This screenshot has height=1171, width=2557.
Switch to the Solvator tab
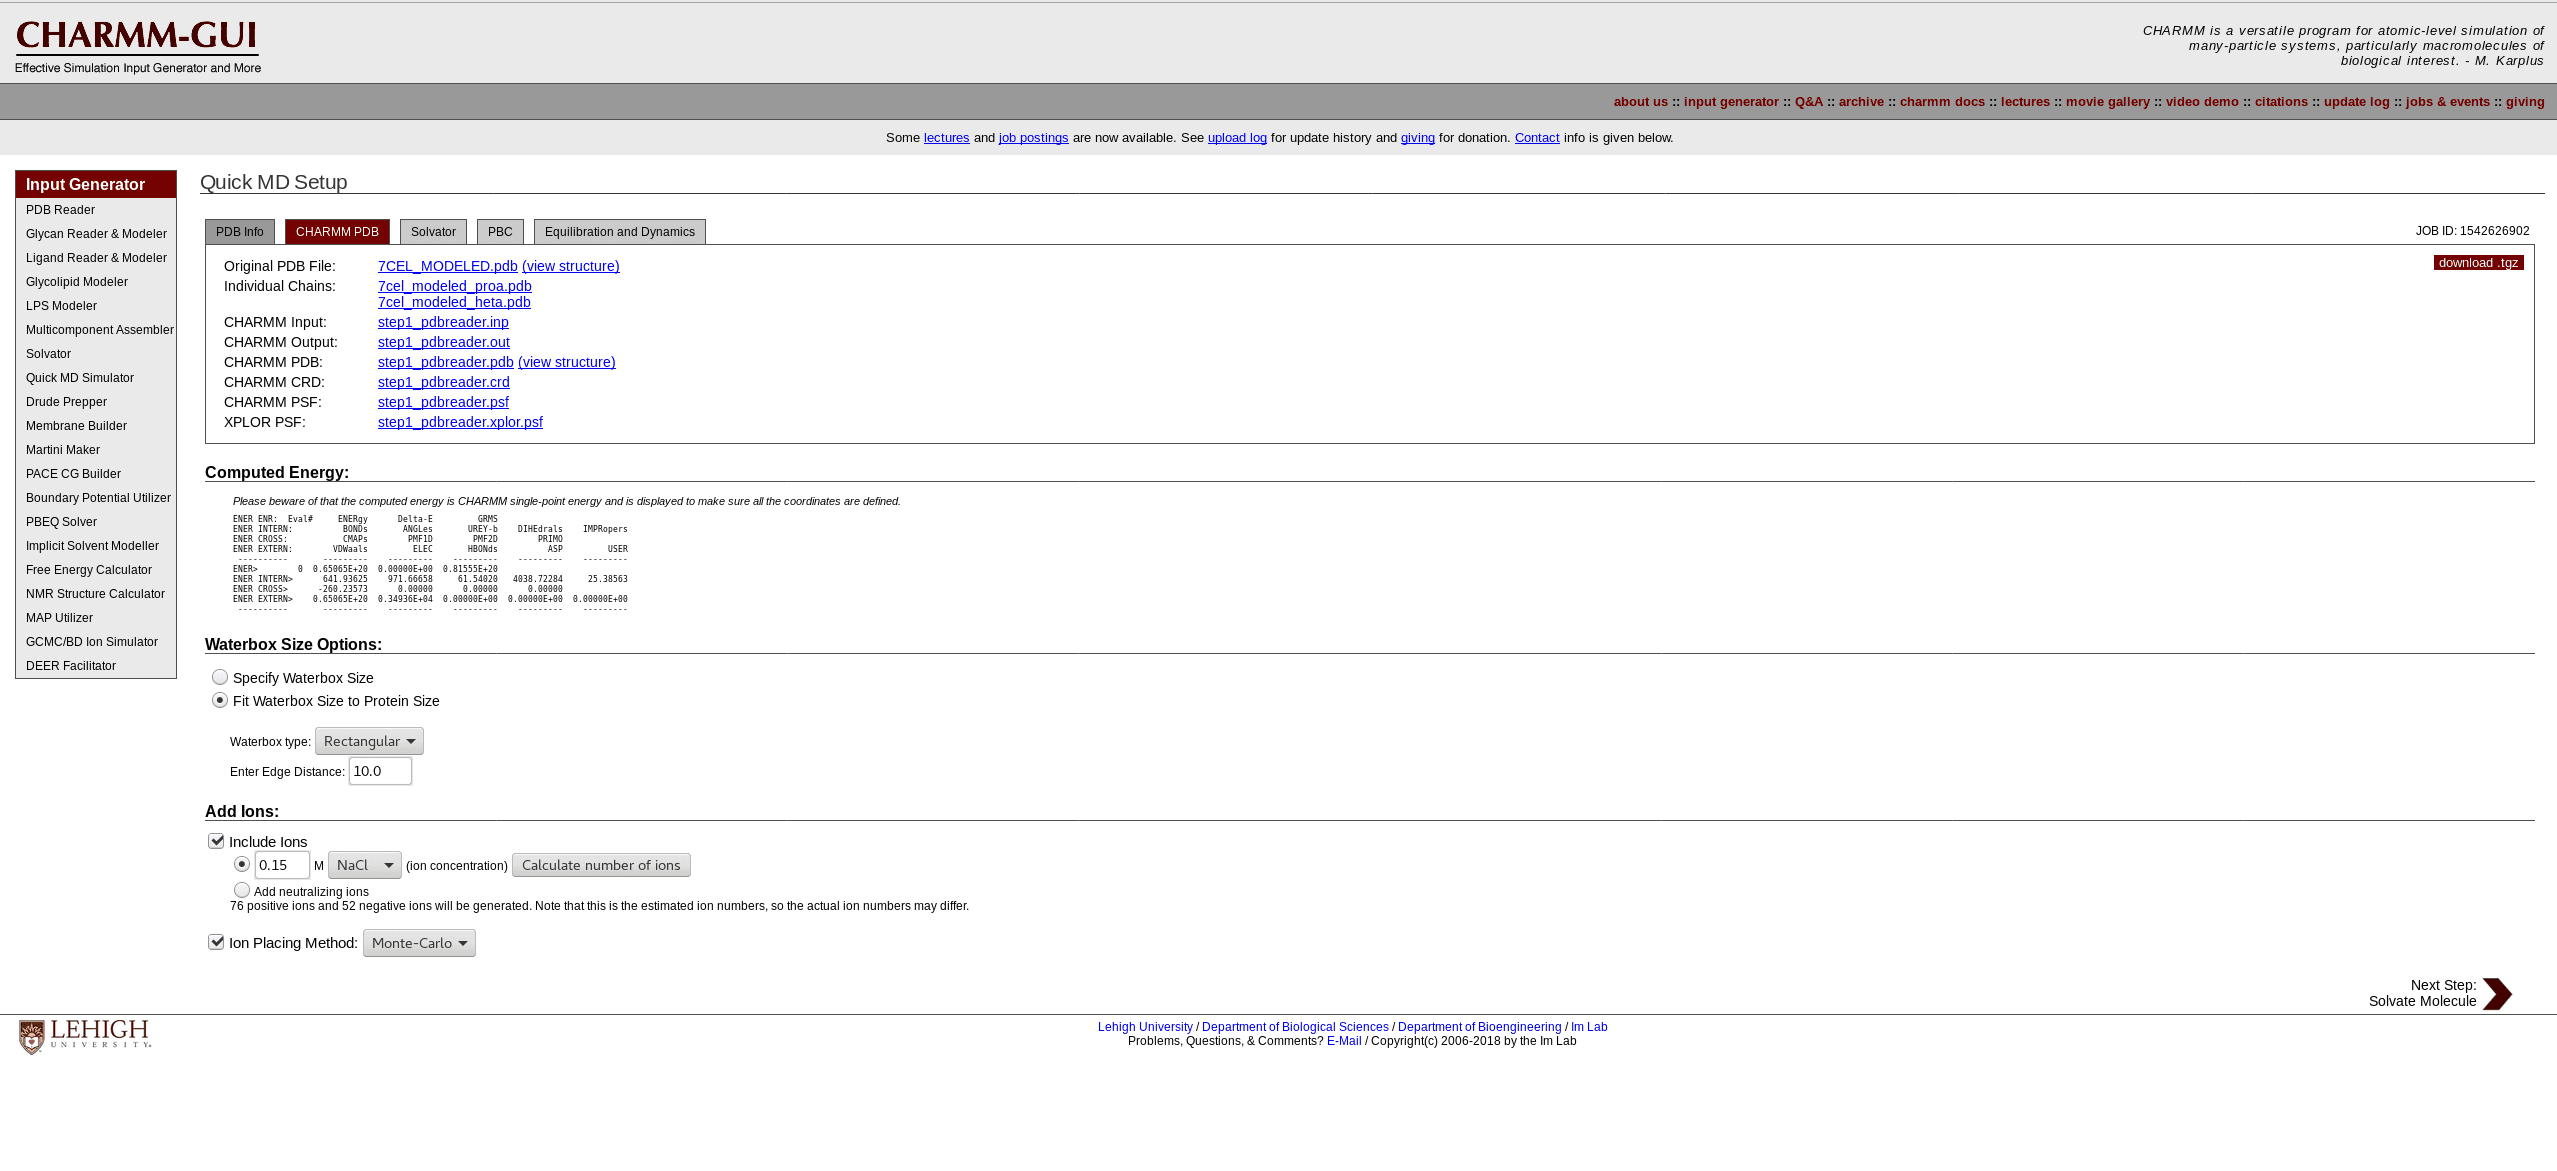[433, 232]
